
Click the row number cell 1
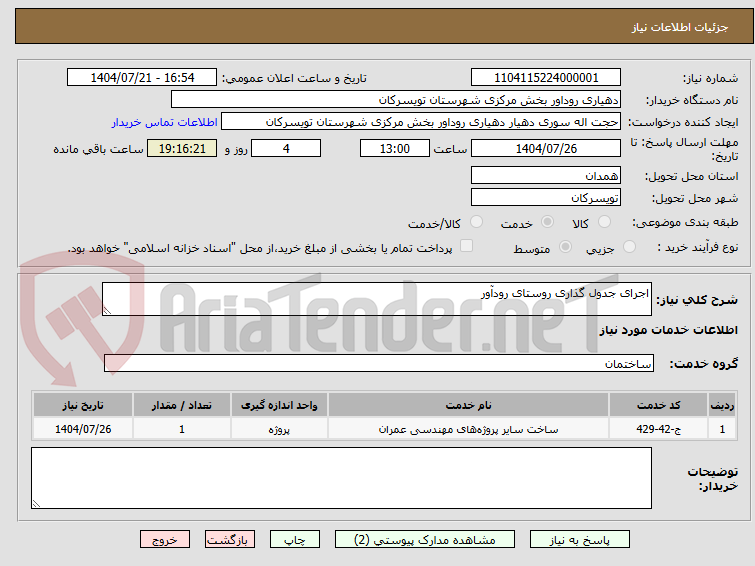click(722, 429)
